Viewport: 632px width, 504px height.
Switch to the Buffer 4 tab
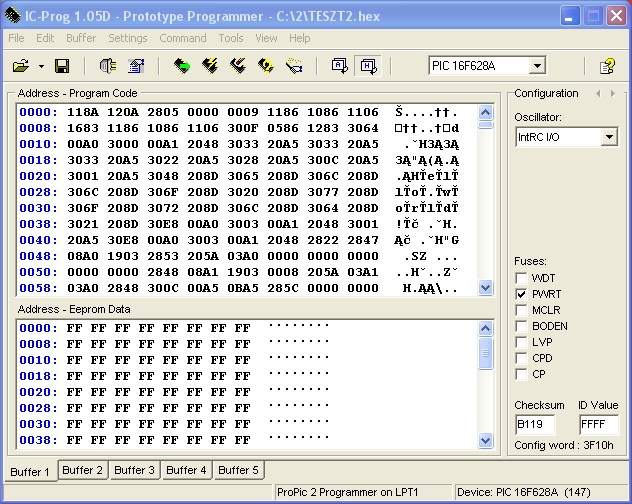click(x=187, y=470)
